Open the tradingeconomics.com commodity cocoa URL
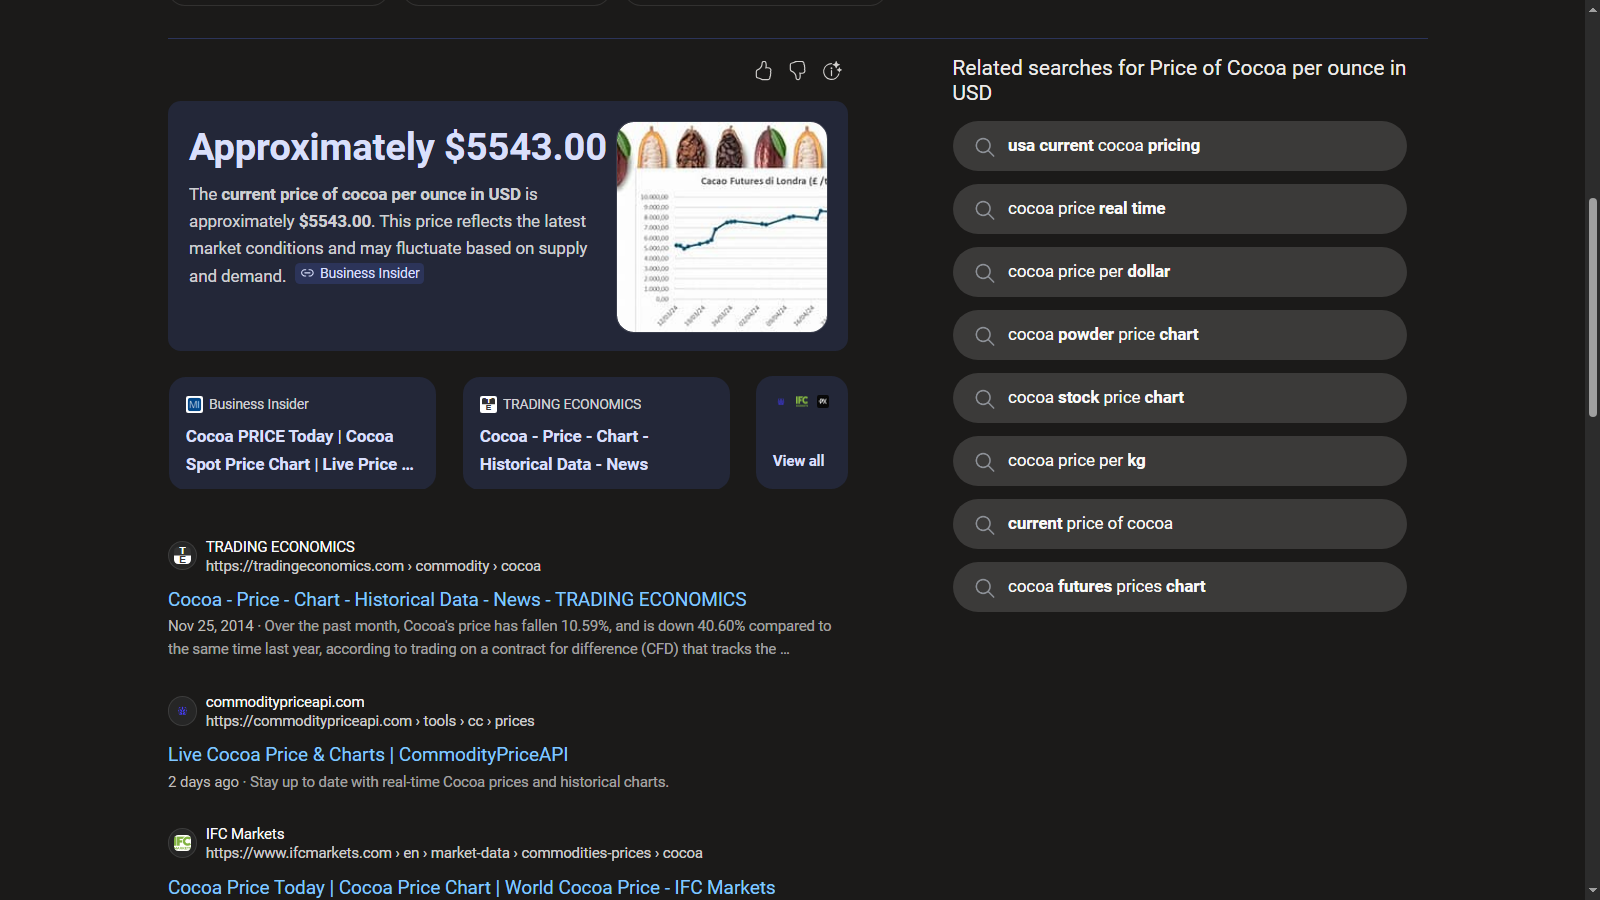Viewport: 1600px width, 900px height. 373,566
